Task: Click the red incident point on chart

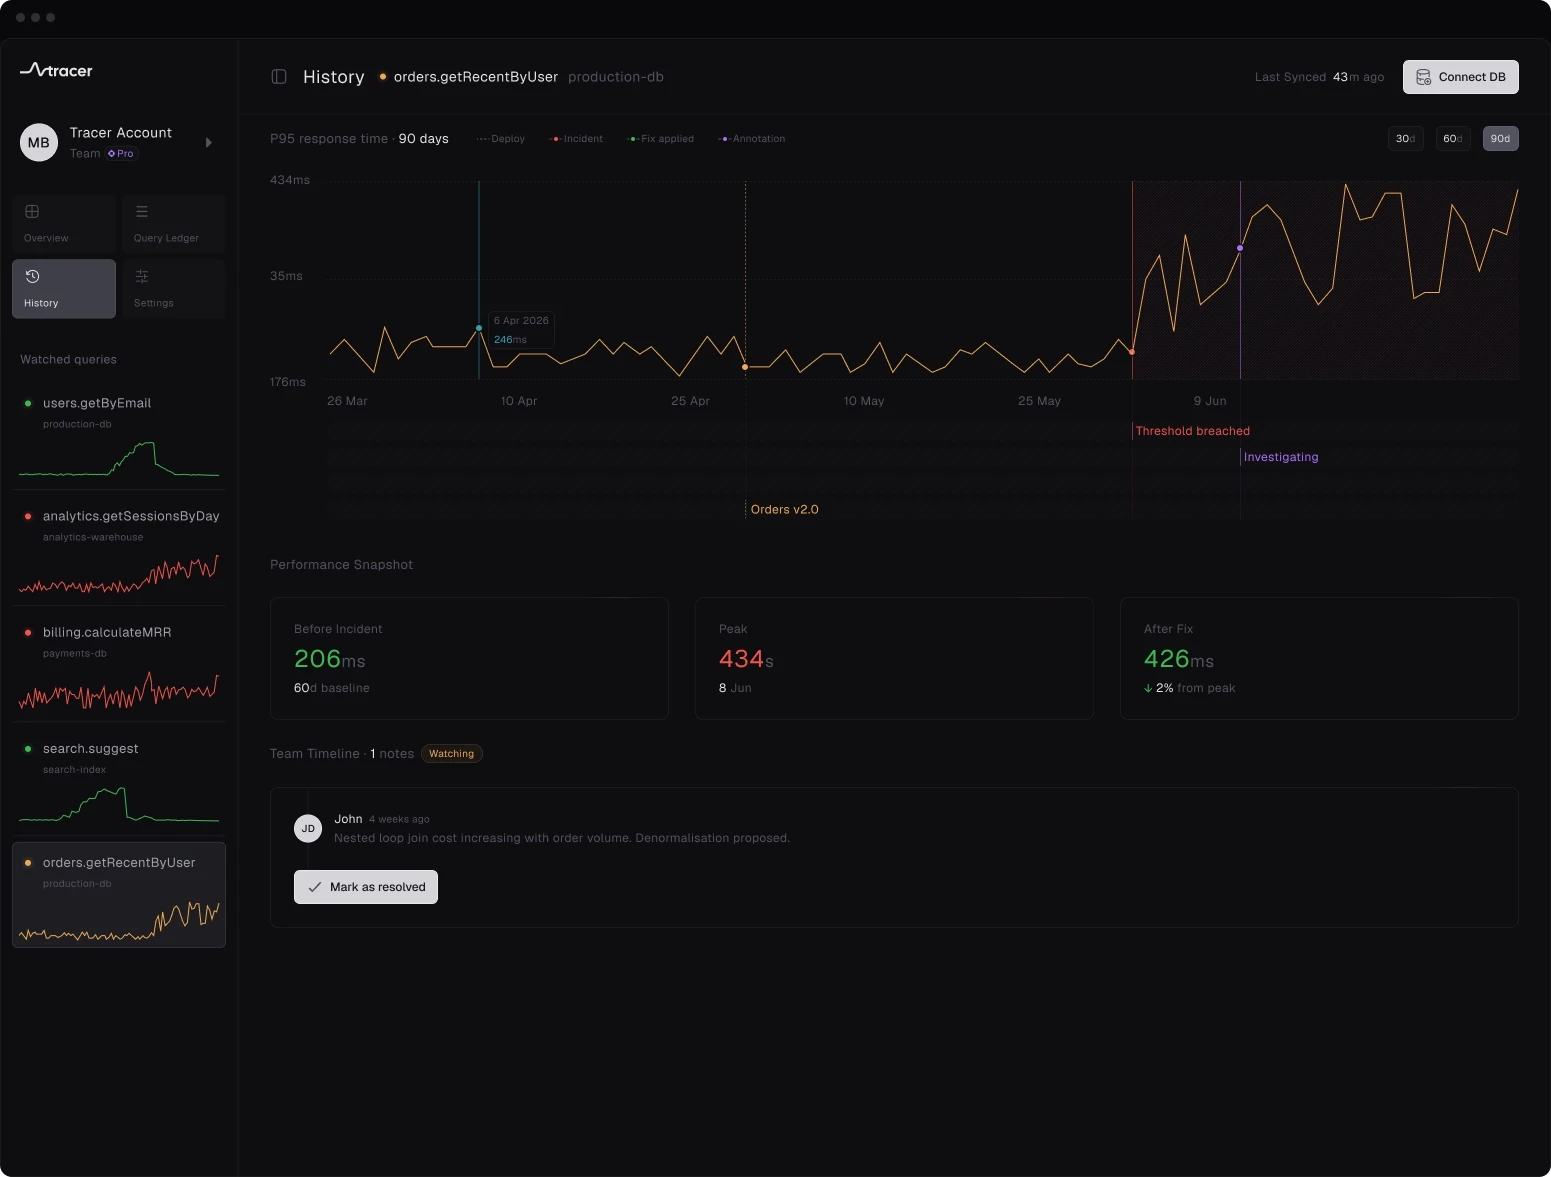Action: pos(1132,352)
